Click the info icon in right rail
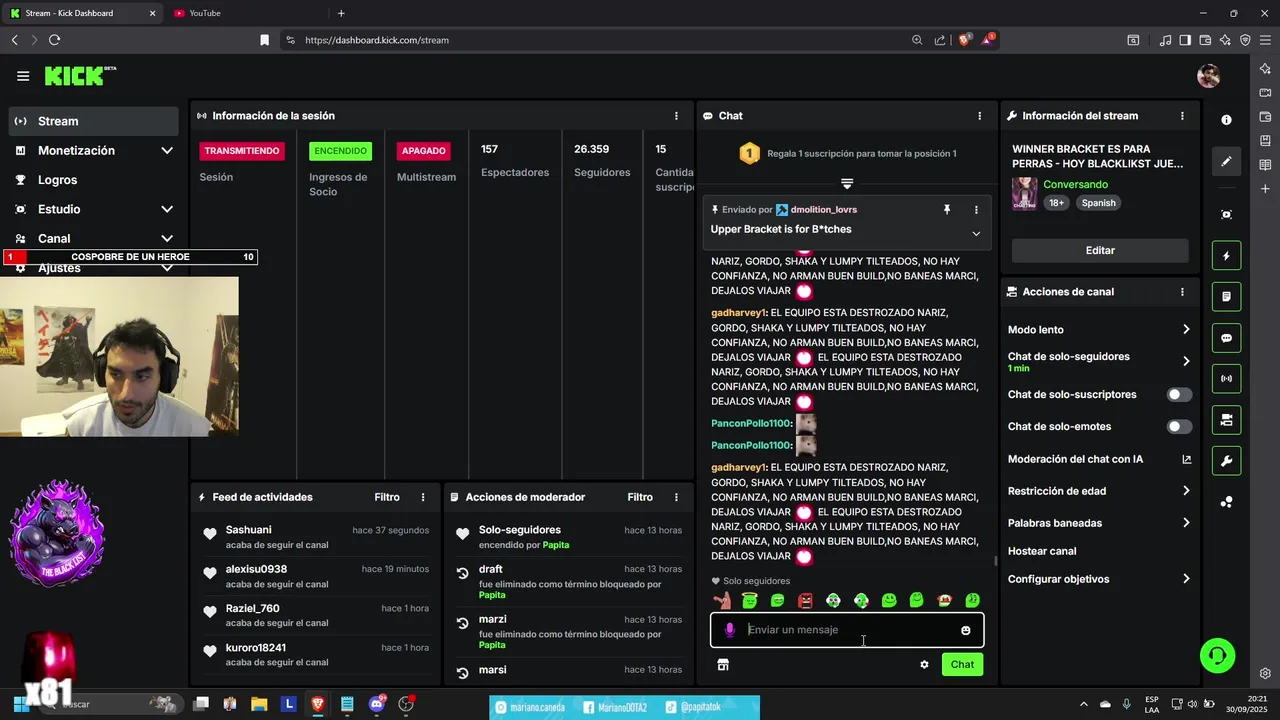Viewport: 1280px width, 720px height. click(1227, 119)
